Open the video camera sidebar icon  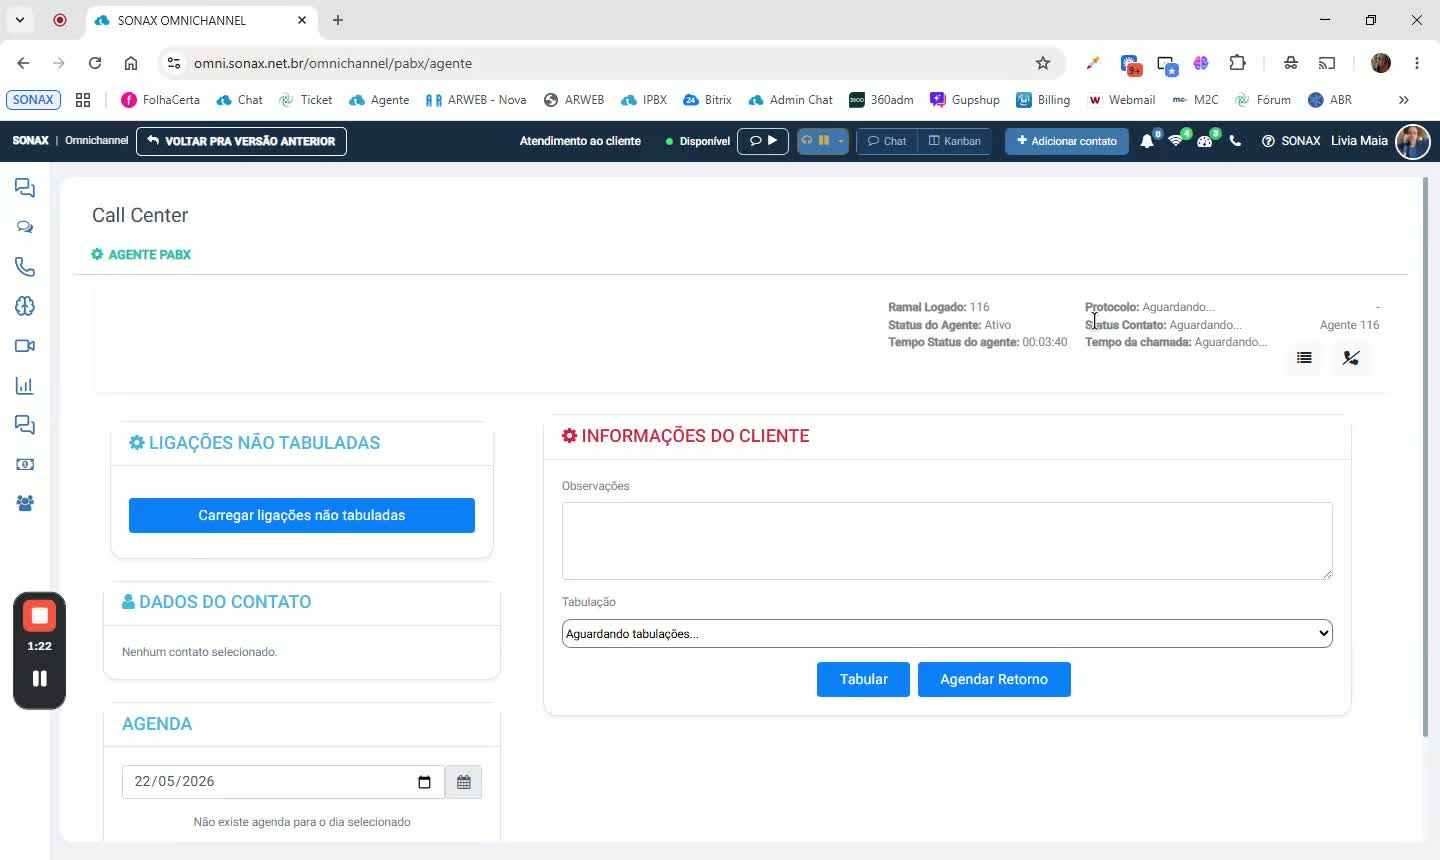click(25, 346)
